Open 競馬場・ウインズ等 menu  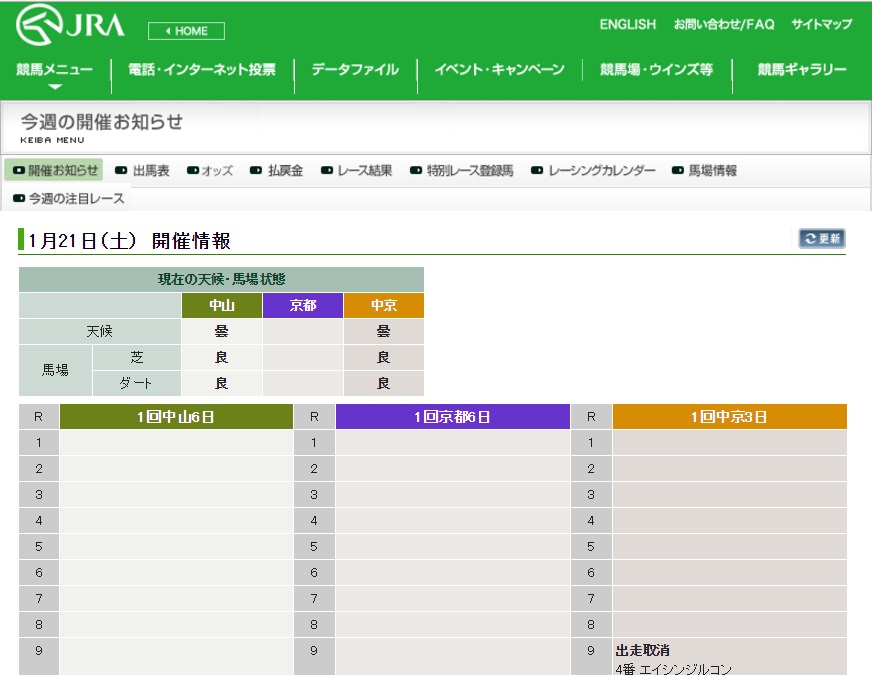656,70
